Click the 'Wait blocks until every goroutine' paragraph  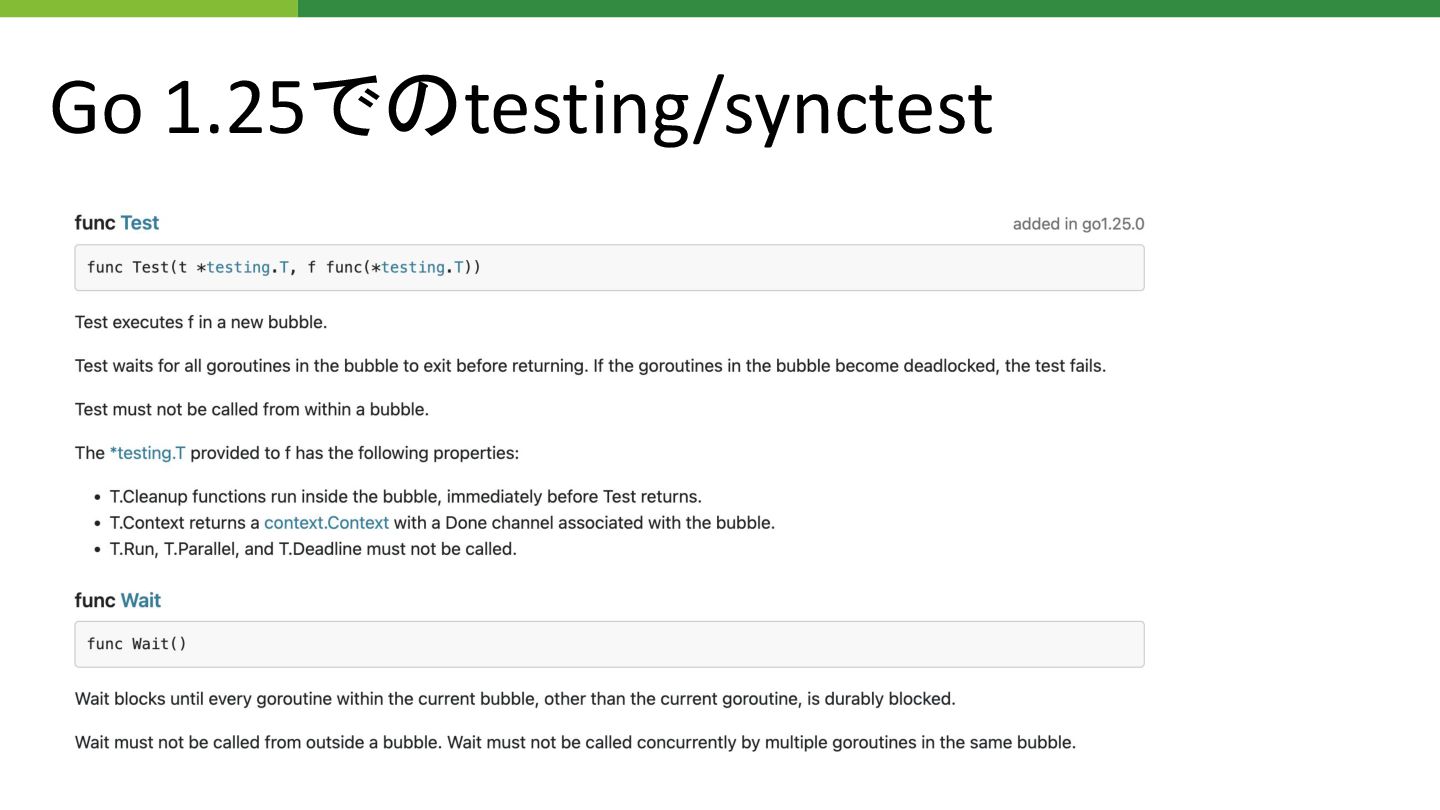tap(515, 699)
